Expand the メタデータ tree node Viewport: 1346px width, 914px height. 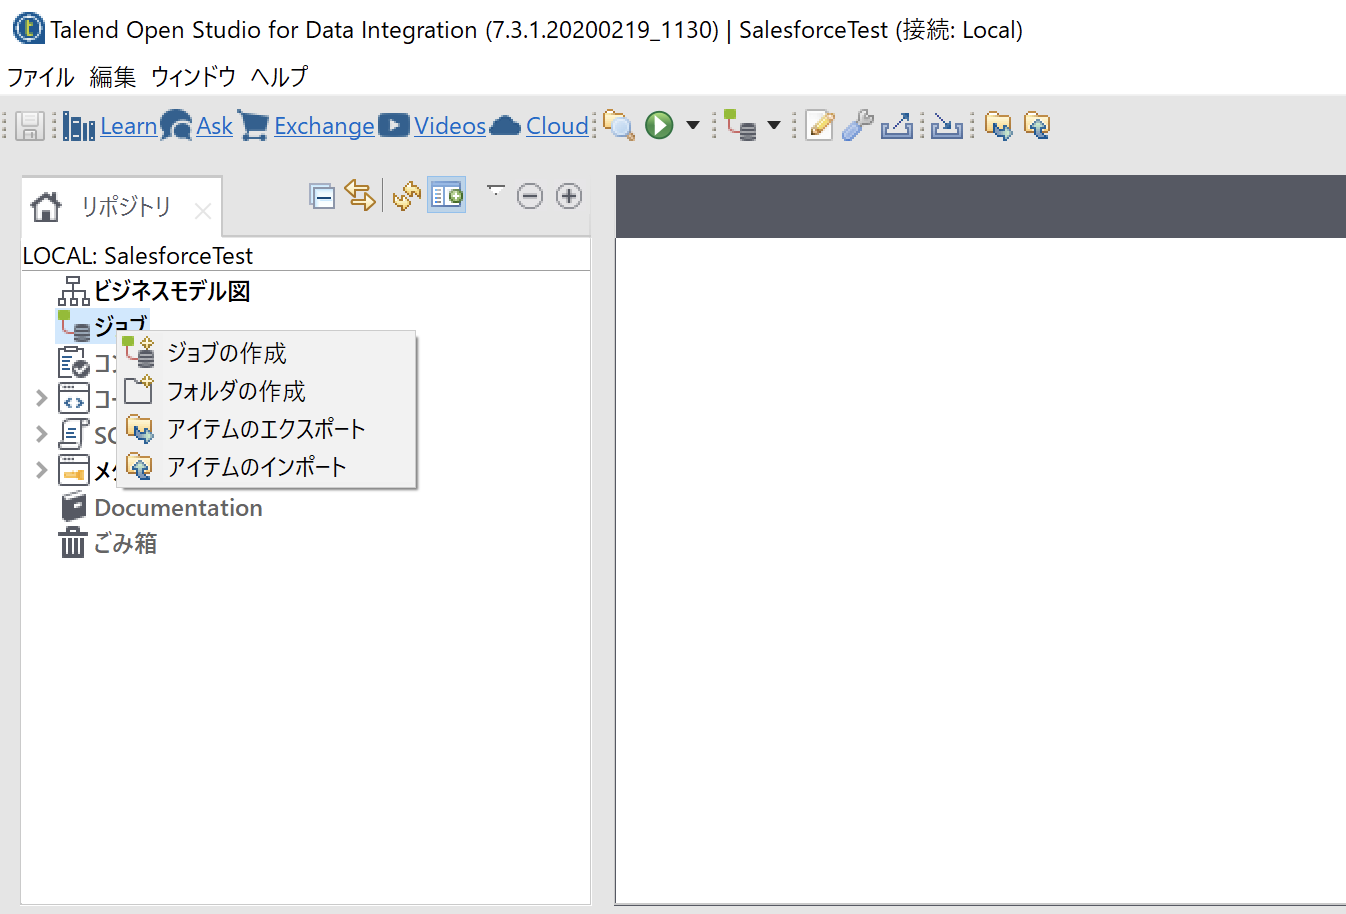tap(41, 470)
